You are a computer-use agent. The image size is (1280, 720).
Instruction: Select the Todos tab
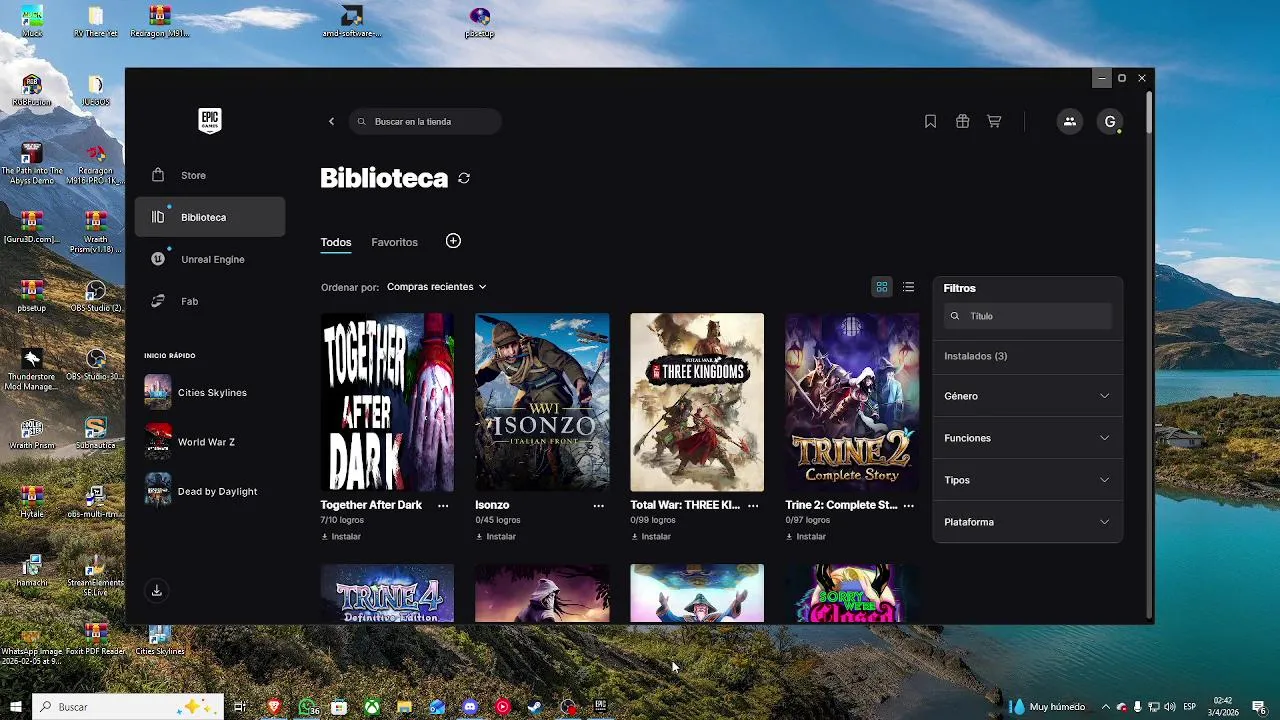coord(336,242)
